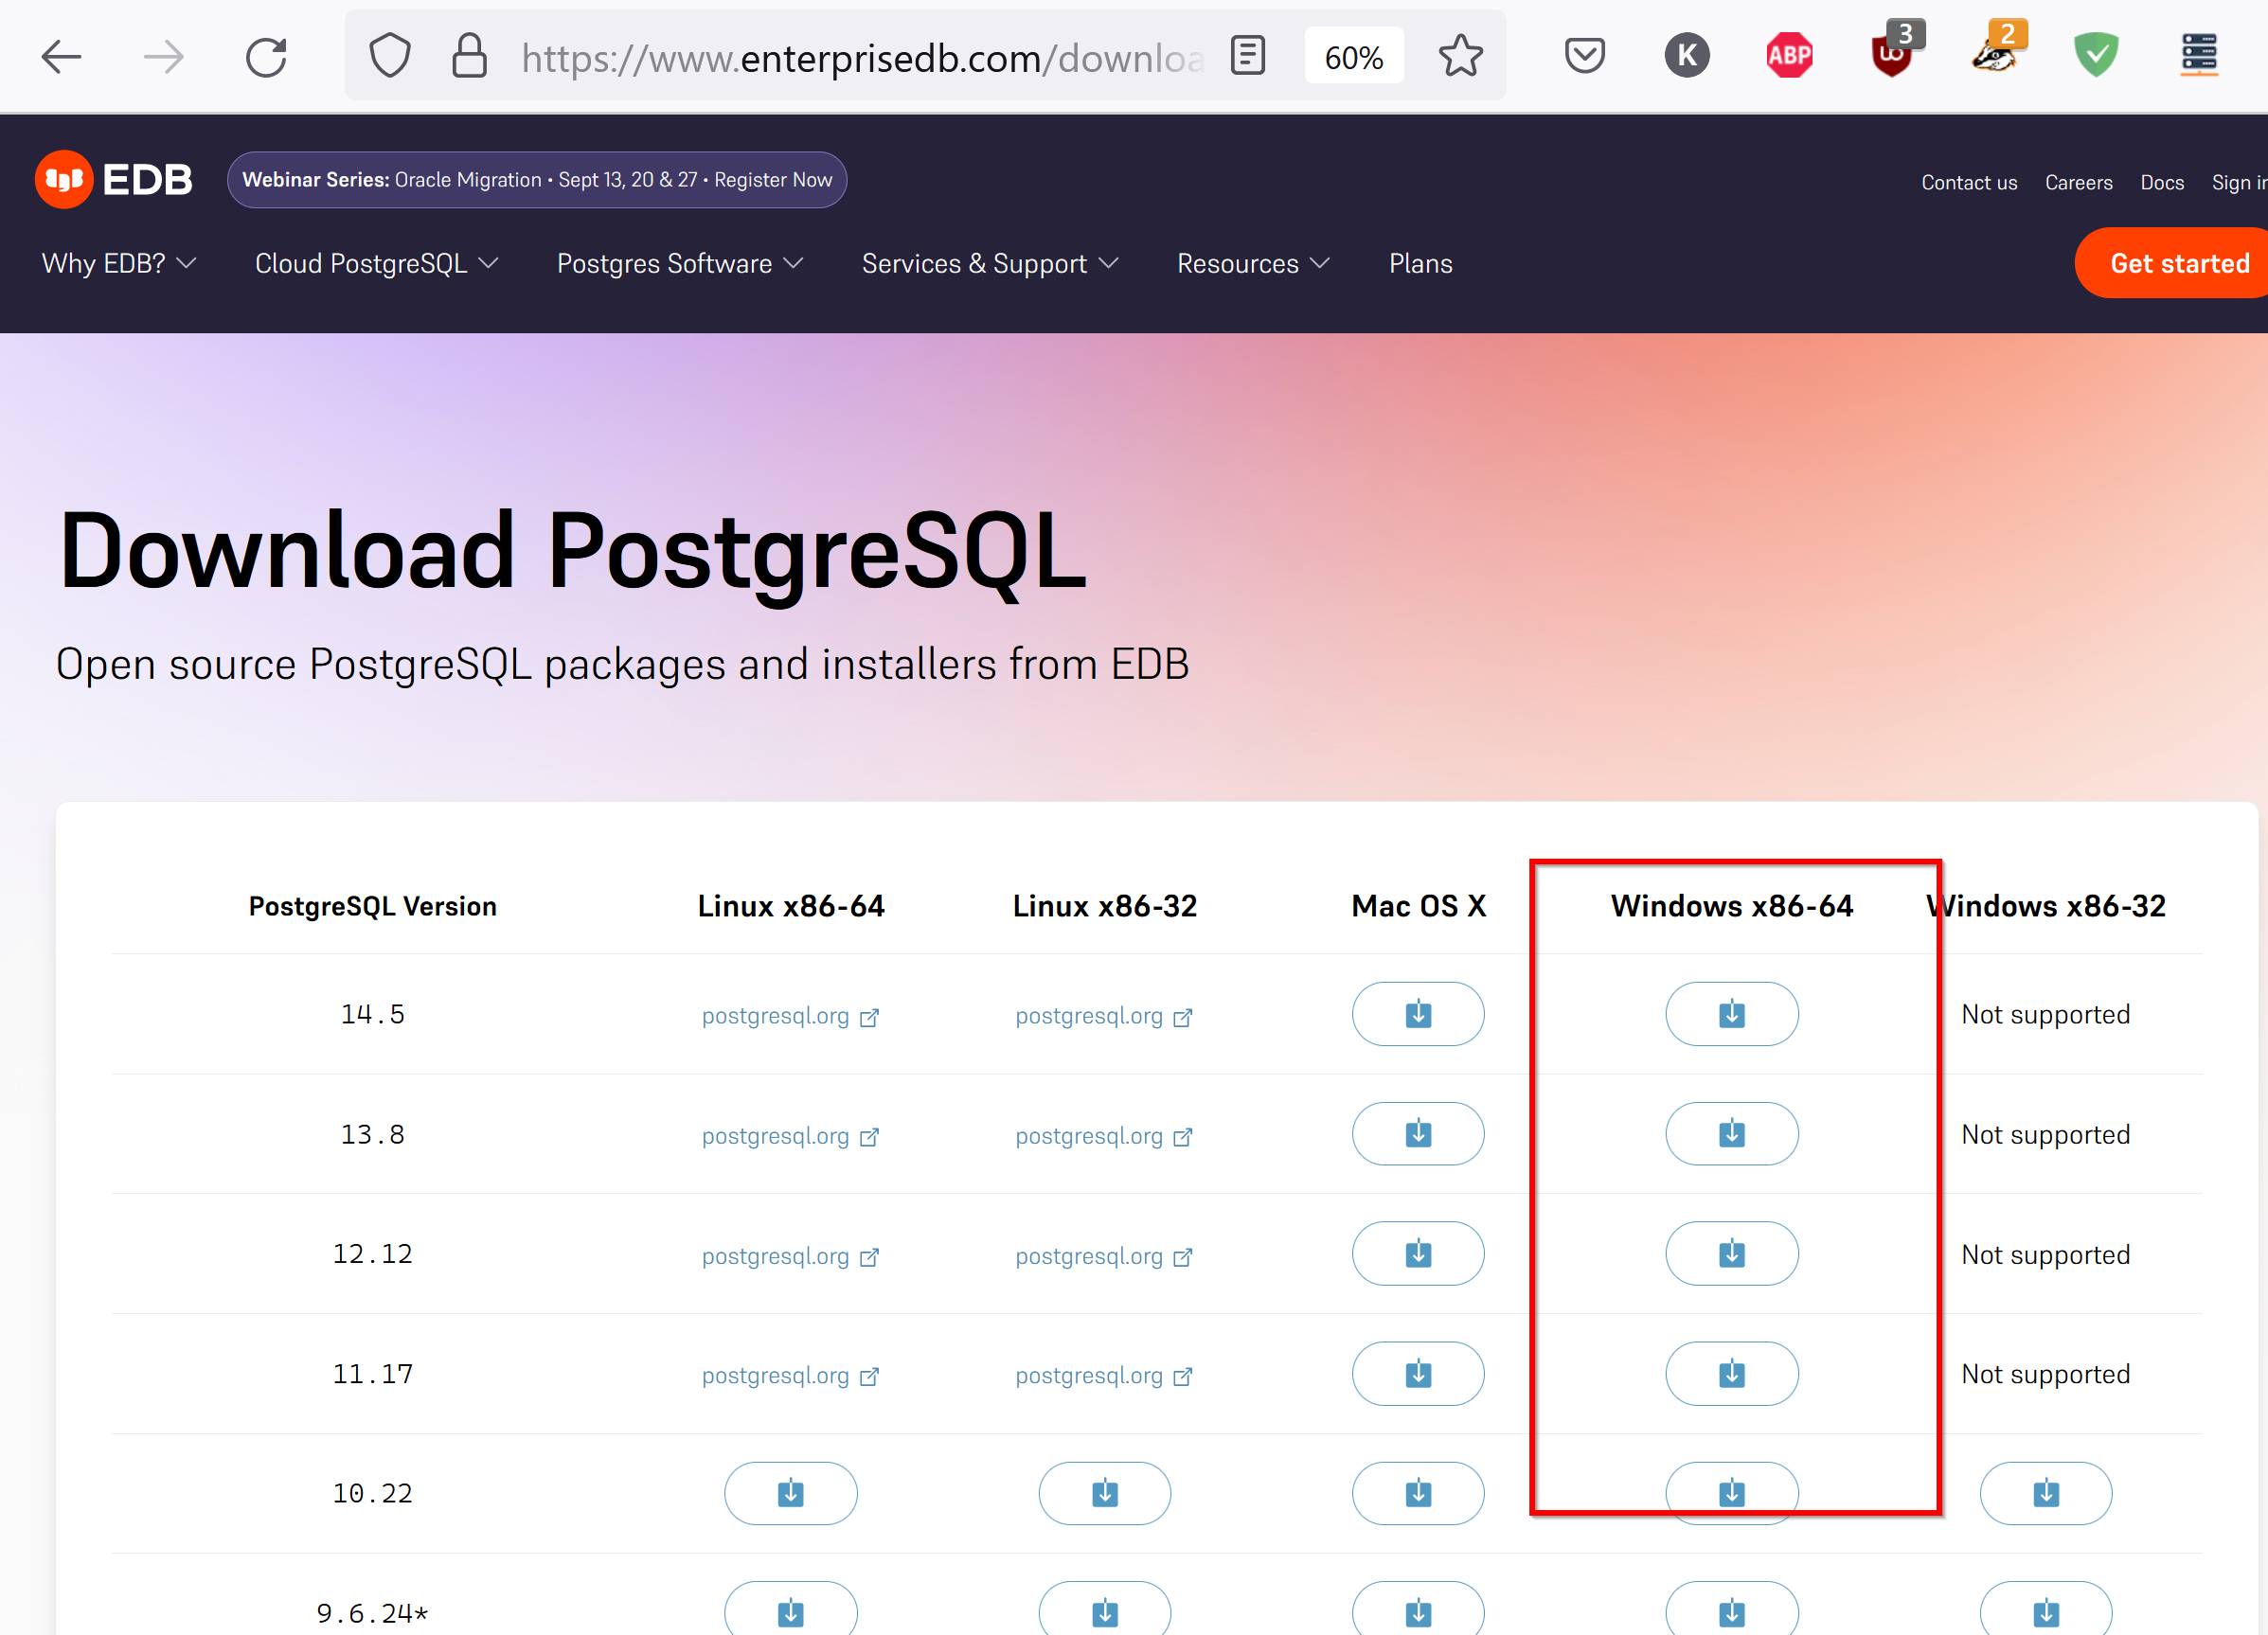Download PostgreSQL 9.6.24 for Mac OS X
Viewport: 2268px width, 1635px height.
pos(1418,1610)
